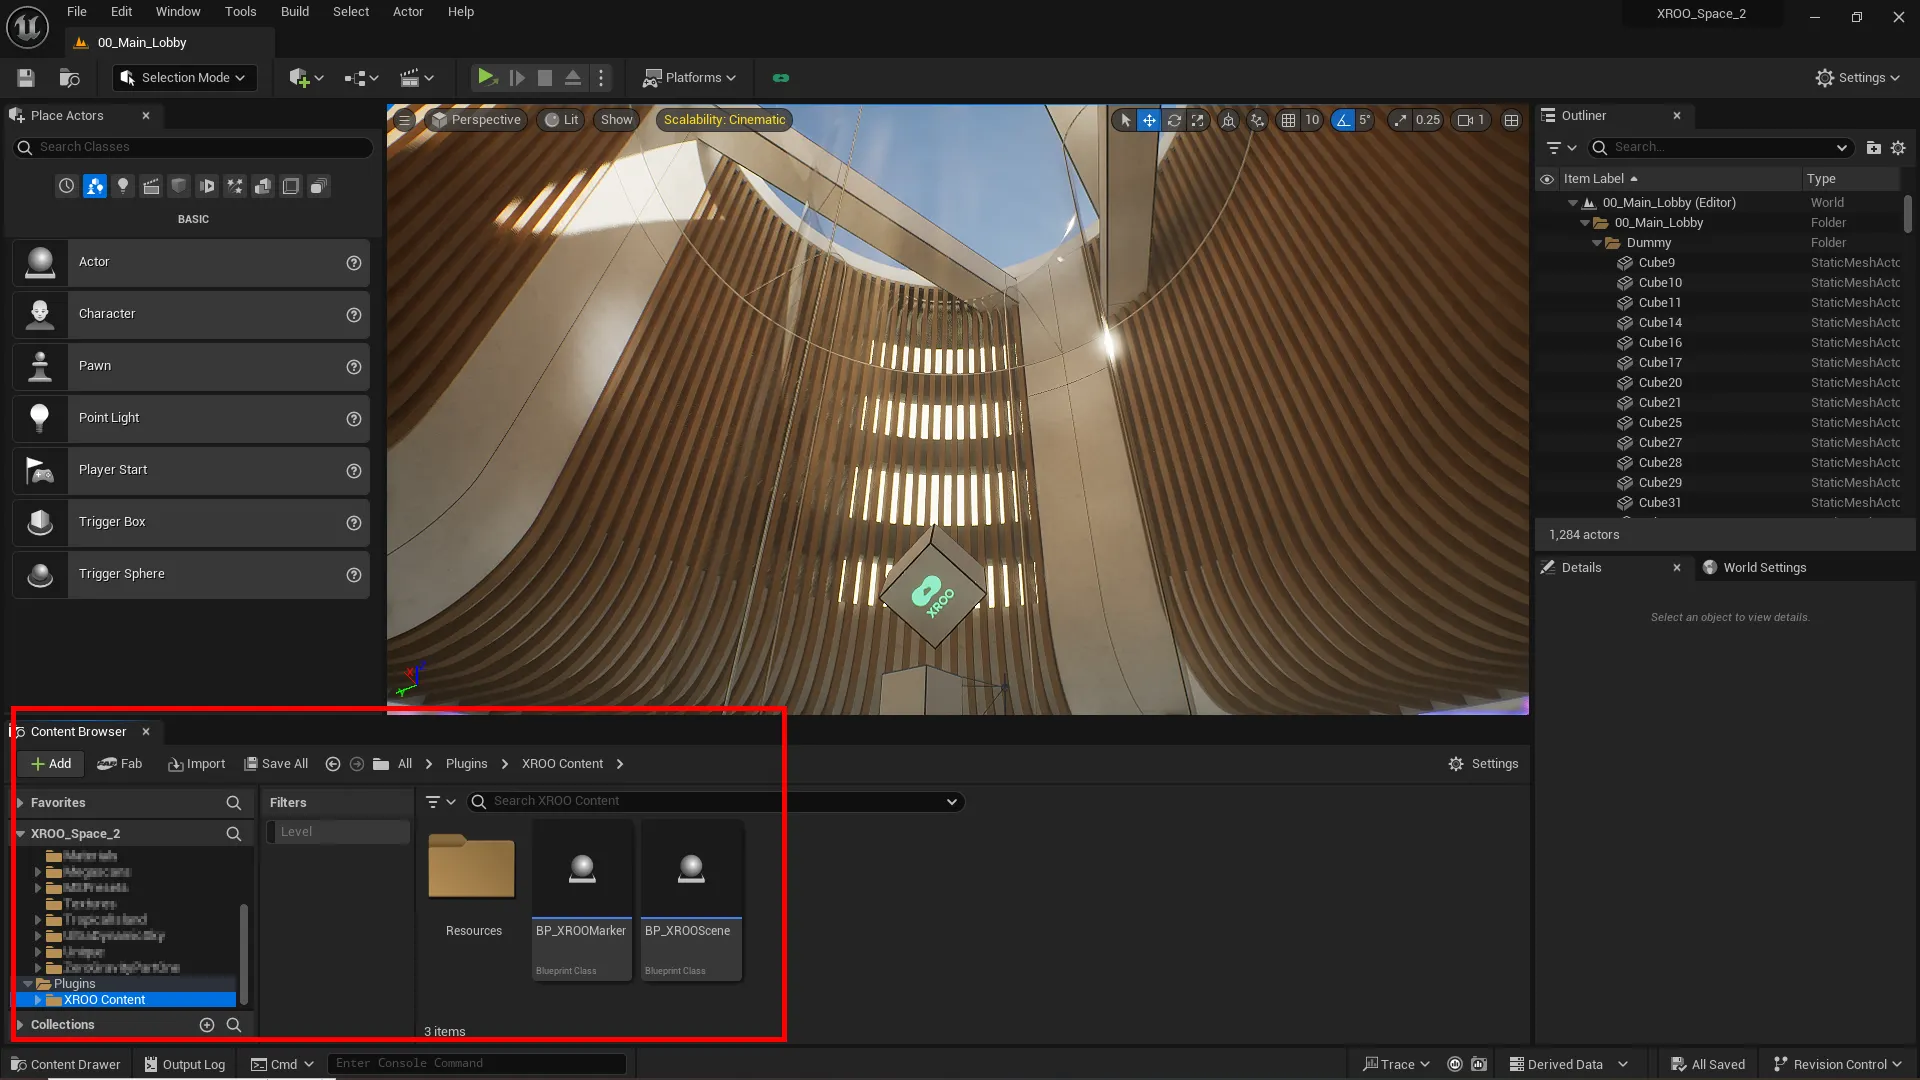Collapse the Dummy folder in the Outliner

pyautogui.click(x=1597, y=243)
